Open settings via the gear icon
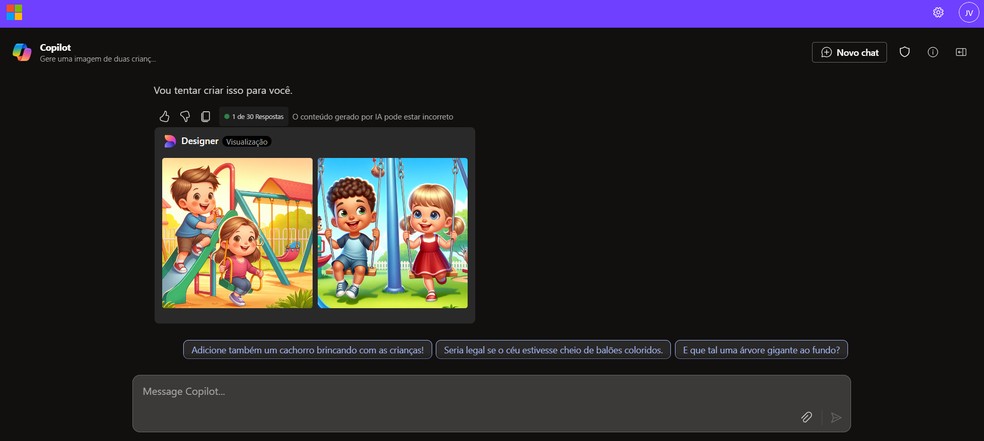The width and height of the screenshot is (984, 441). coord(938,13)
